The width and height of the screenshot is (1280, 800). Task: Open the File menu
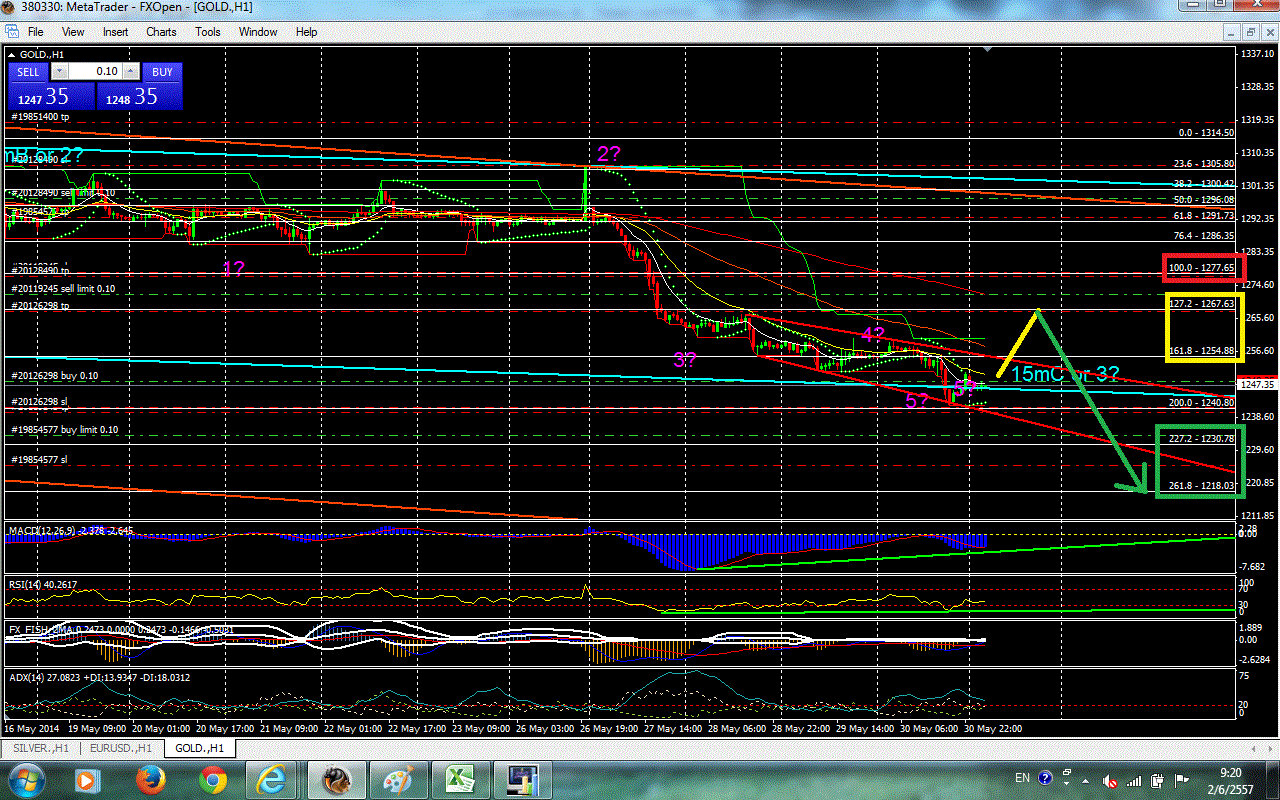pyautogui.click(x=35, y=32)
